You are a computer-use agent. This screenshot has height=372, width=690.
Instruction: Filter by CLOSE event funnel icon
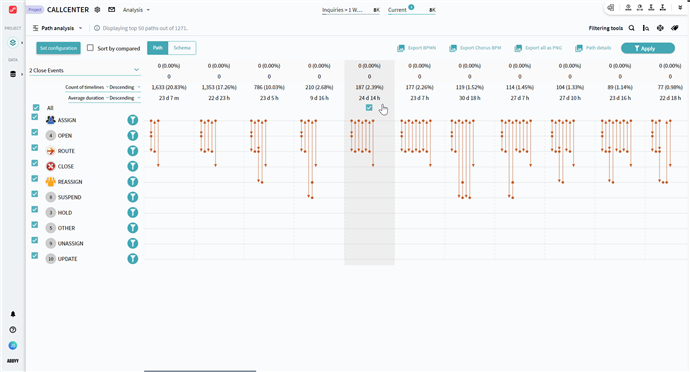132,166
